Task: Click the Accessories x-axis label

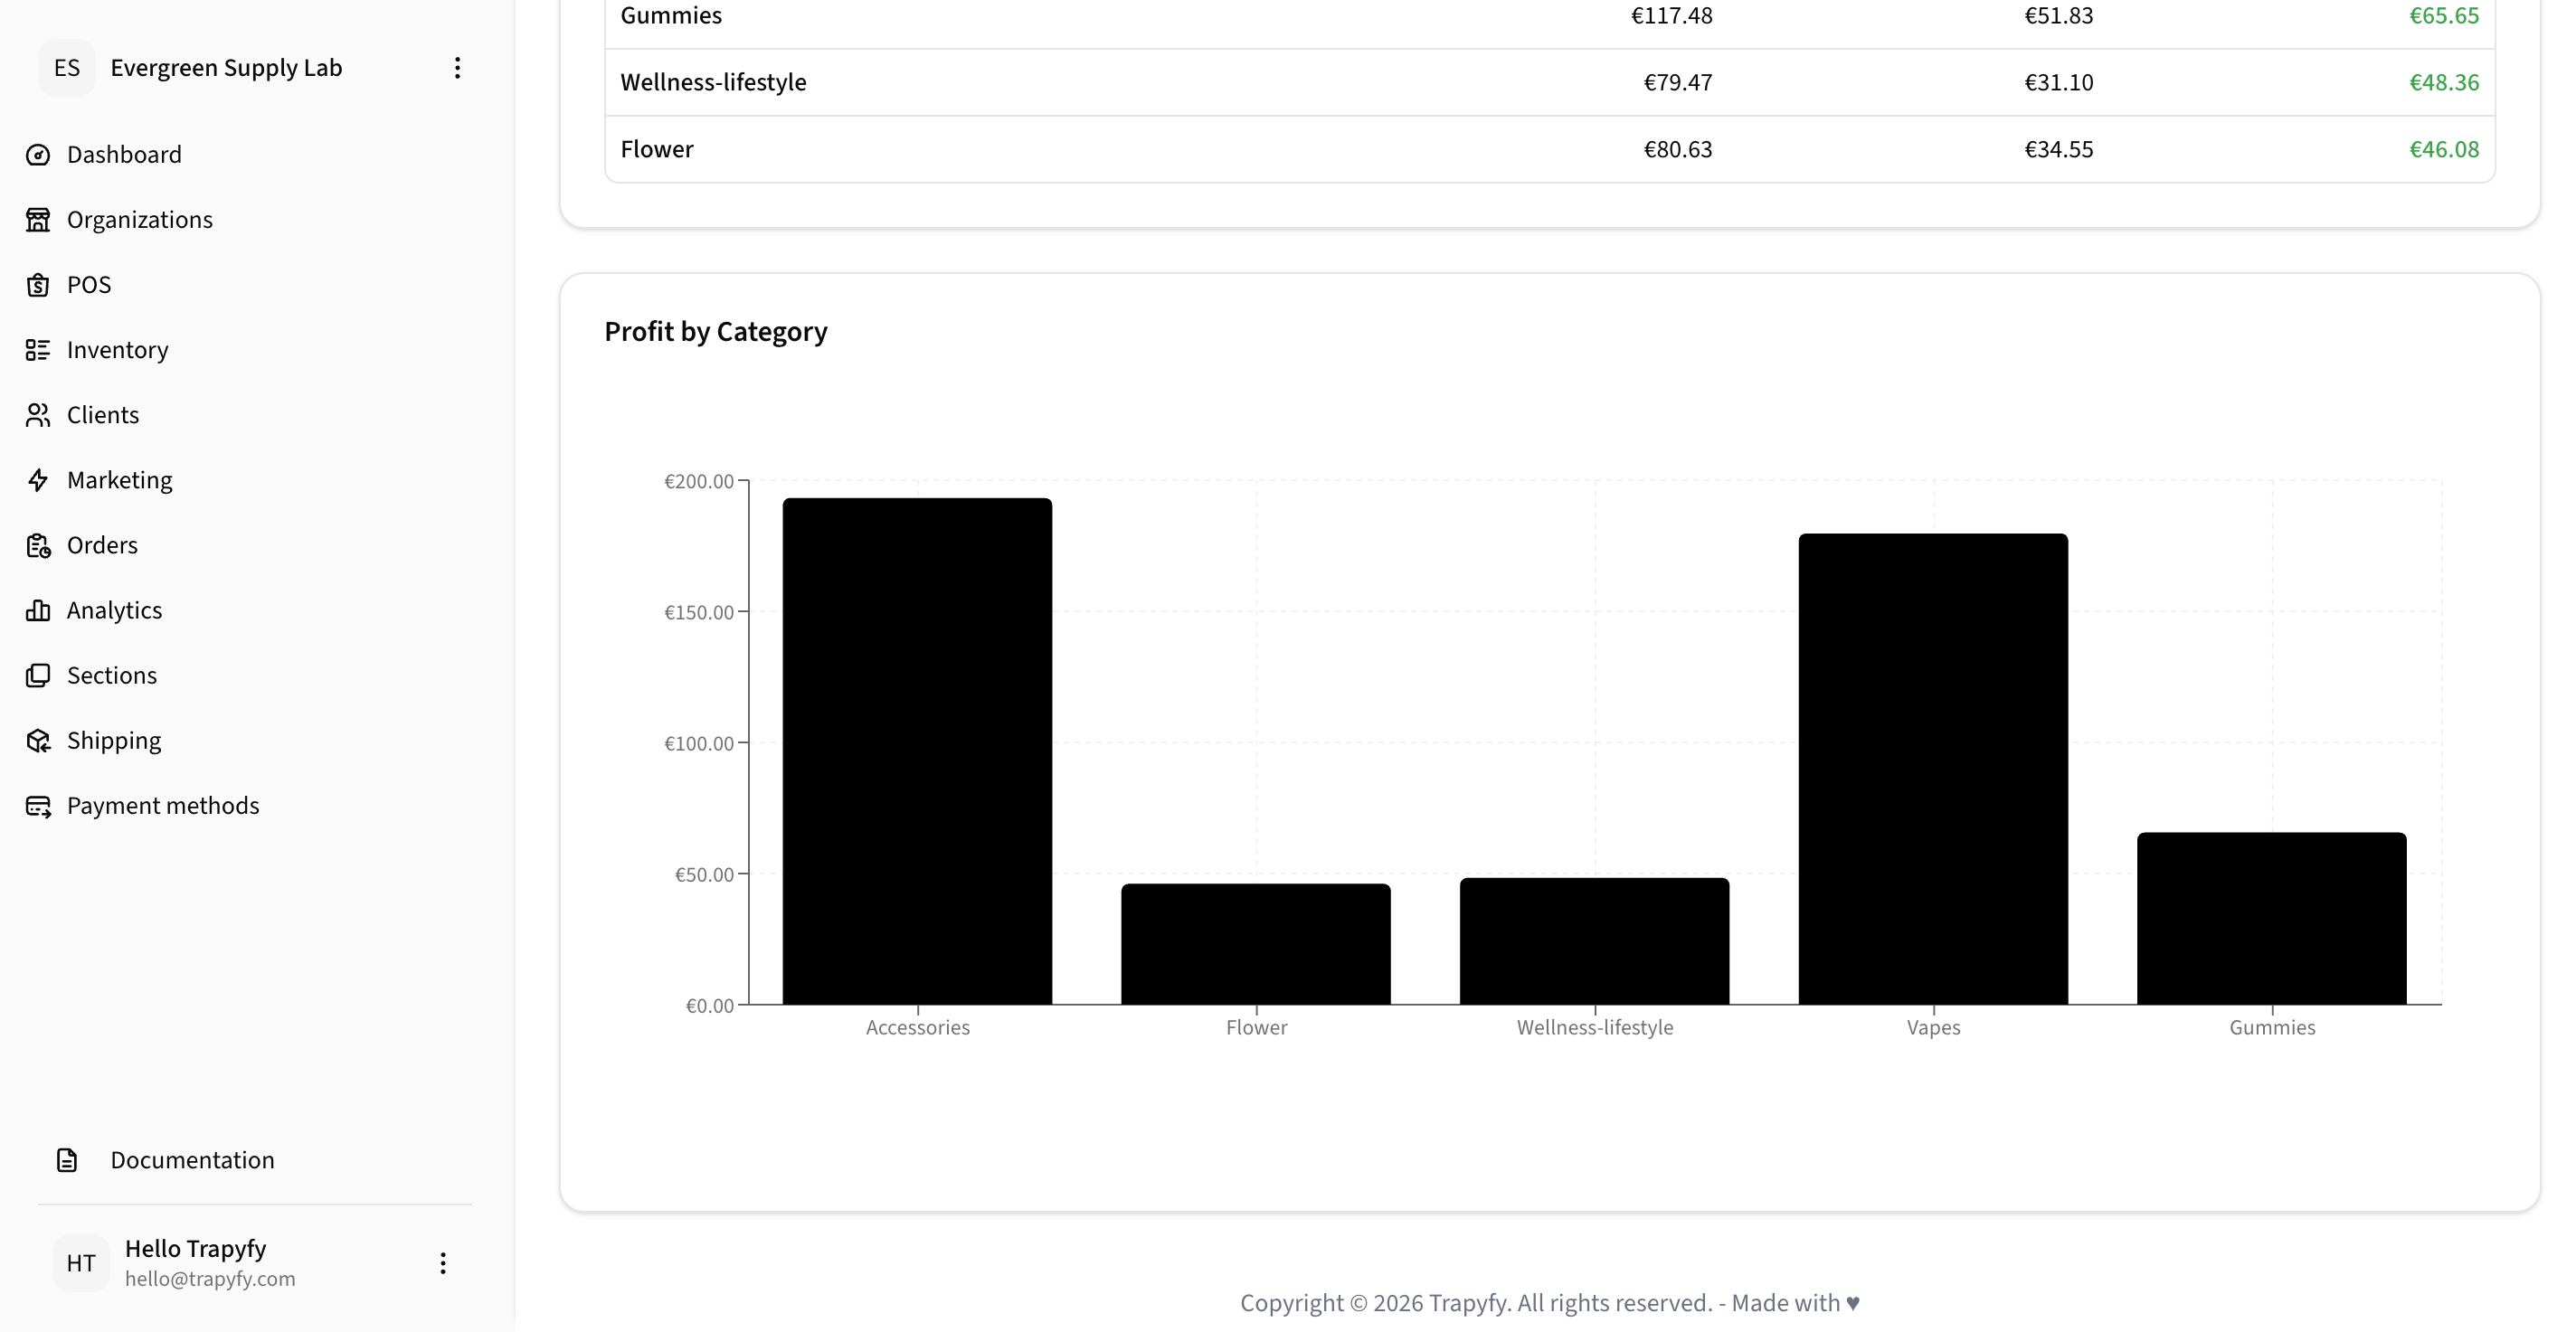Action: pyautogui.click(x=917, y=1027)
